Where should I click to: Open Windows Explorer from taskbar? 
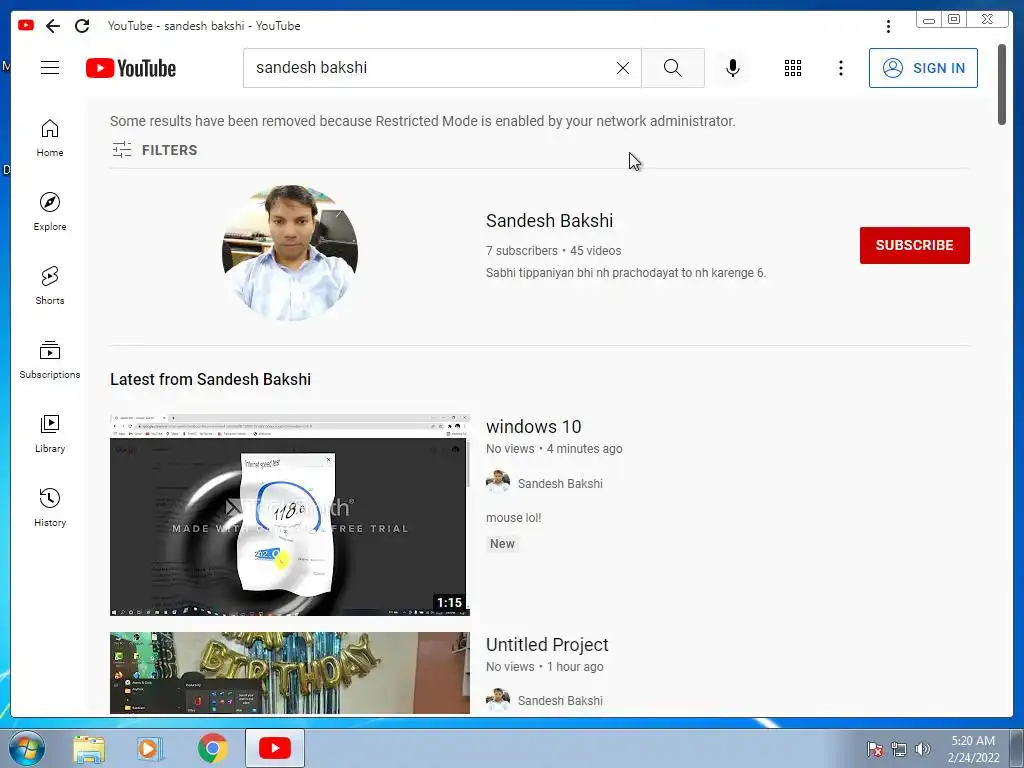89,749
